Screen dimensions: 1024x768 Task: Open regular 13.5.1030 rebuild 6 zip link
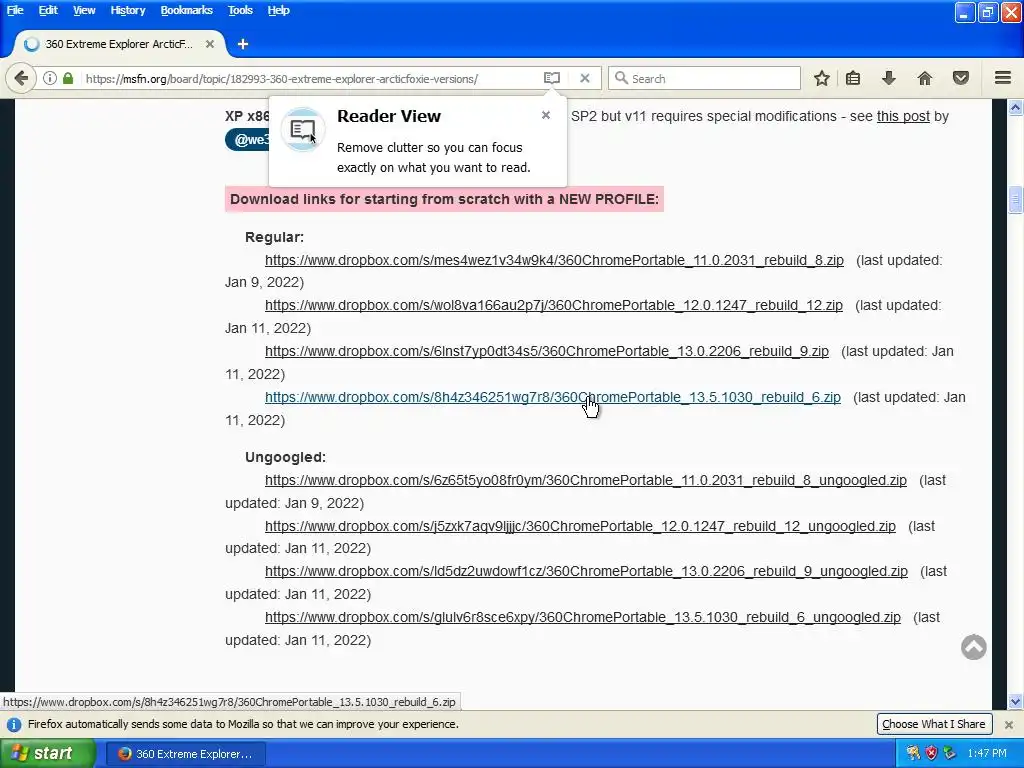pyautogui.click(x=552, y=397)
